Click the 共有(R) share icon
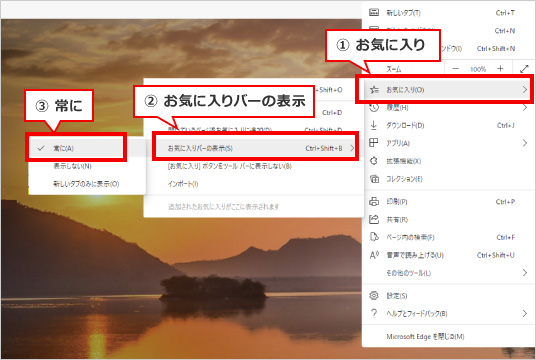 point(374,219)
